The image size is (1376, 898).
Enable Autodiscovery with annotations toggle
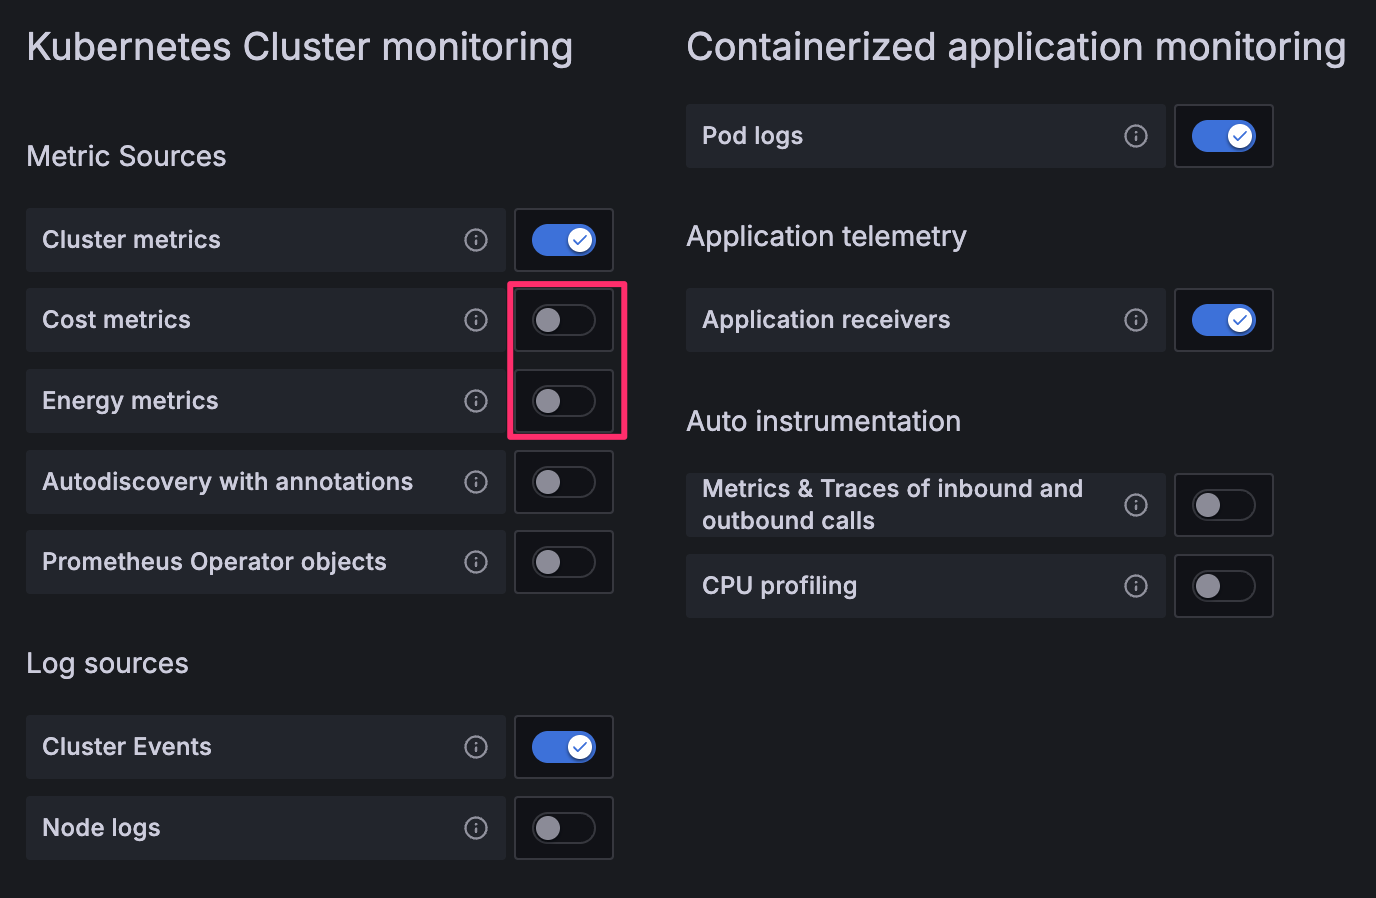(564, 482)
